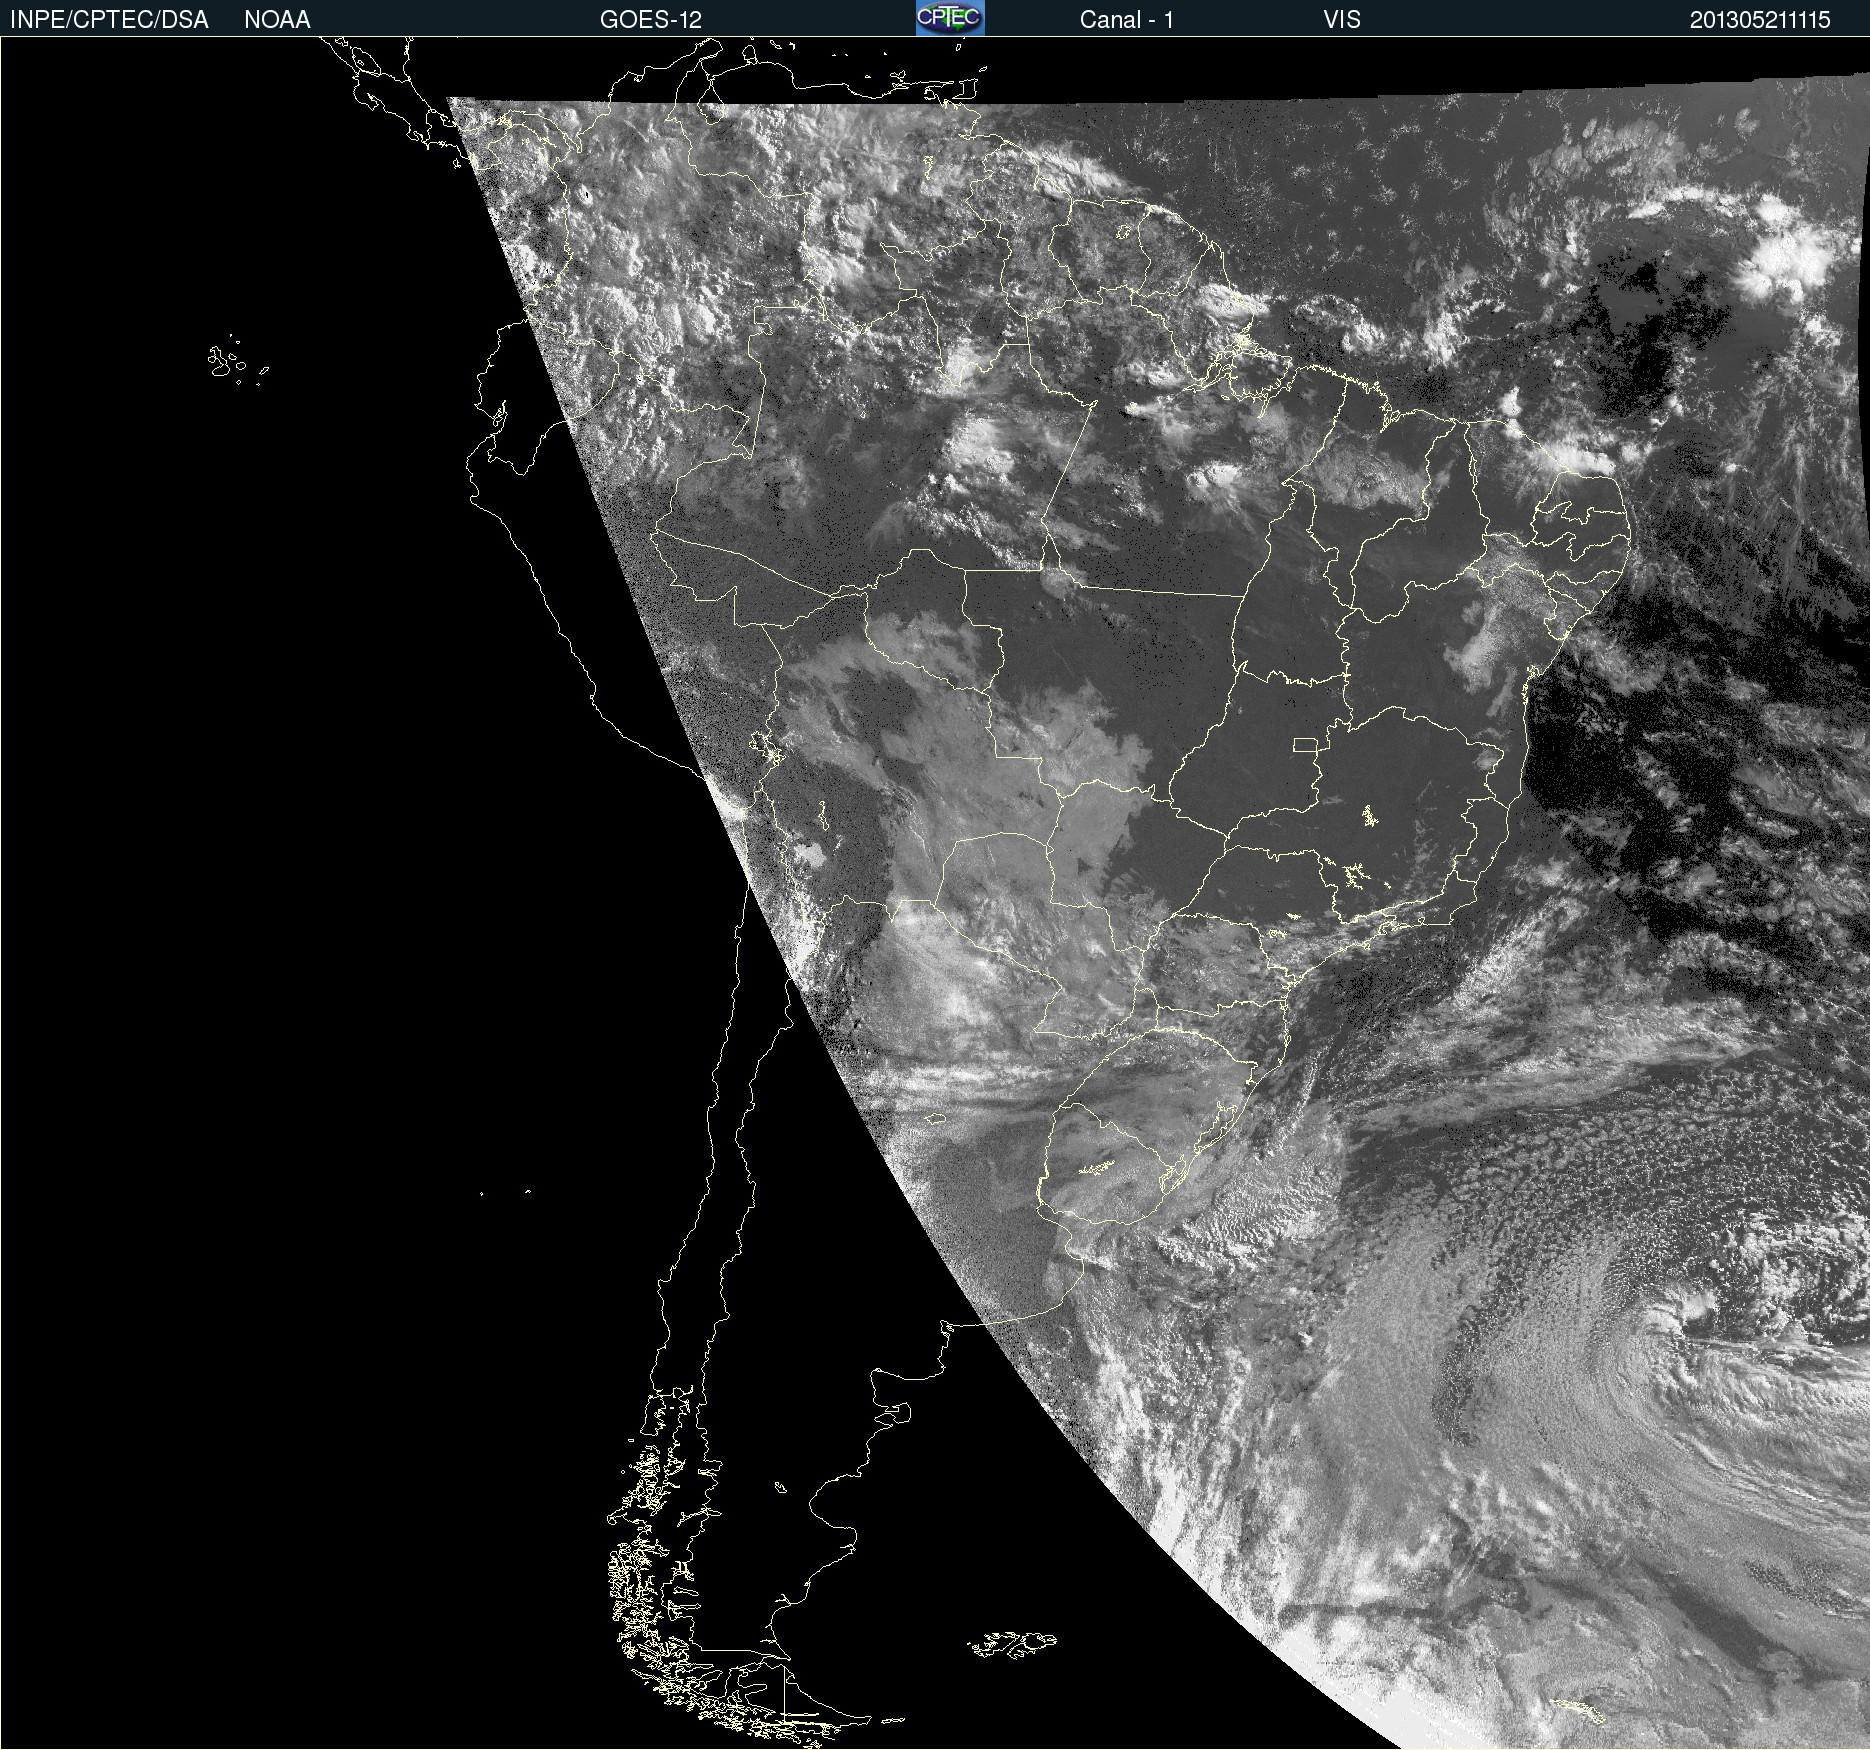The height and width of the screenshot is (1750, 1870).
Task: Click the 201305211115 timestamp
Action: click(1760, 20)
